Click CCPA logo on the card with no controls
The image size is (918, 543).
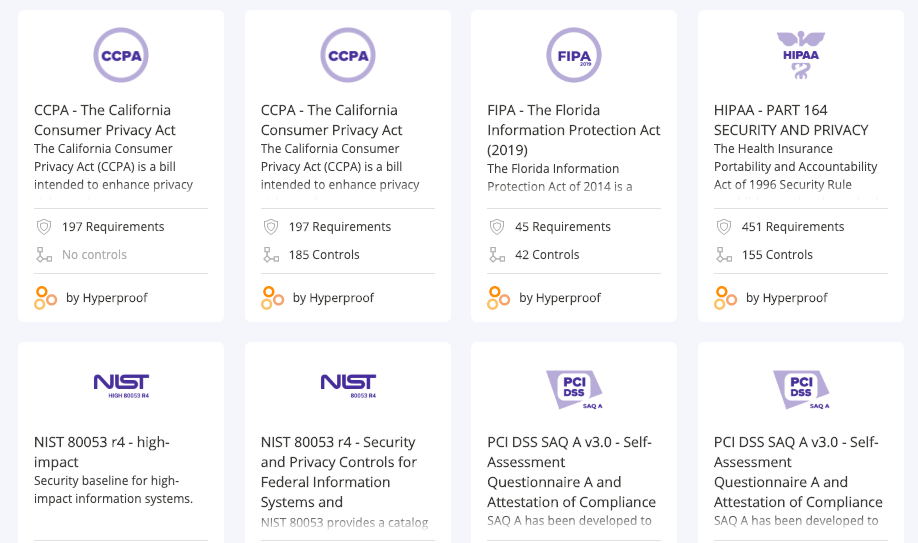pos(121,55)
